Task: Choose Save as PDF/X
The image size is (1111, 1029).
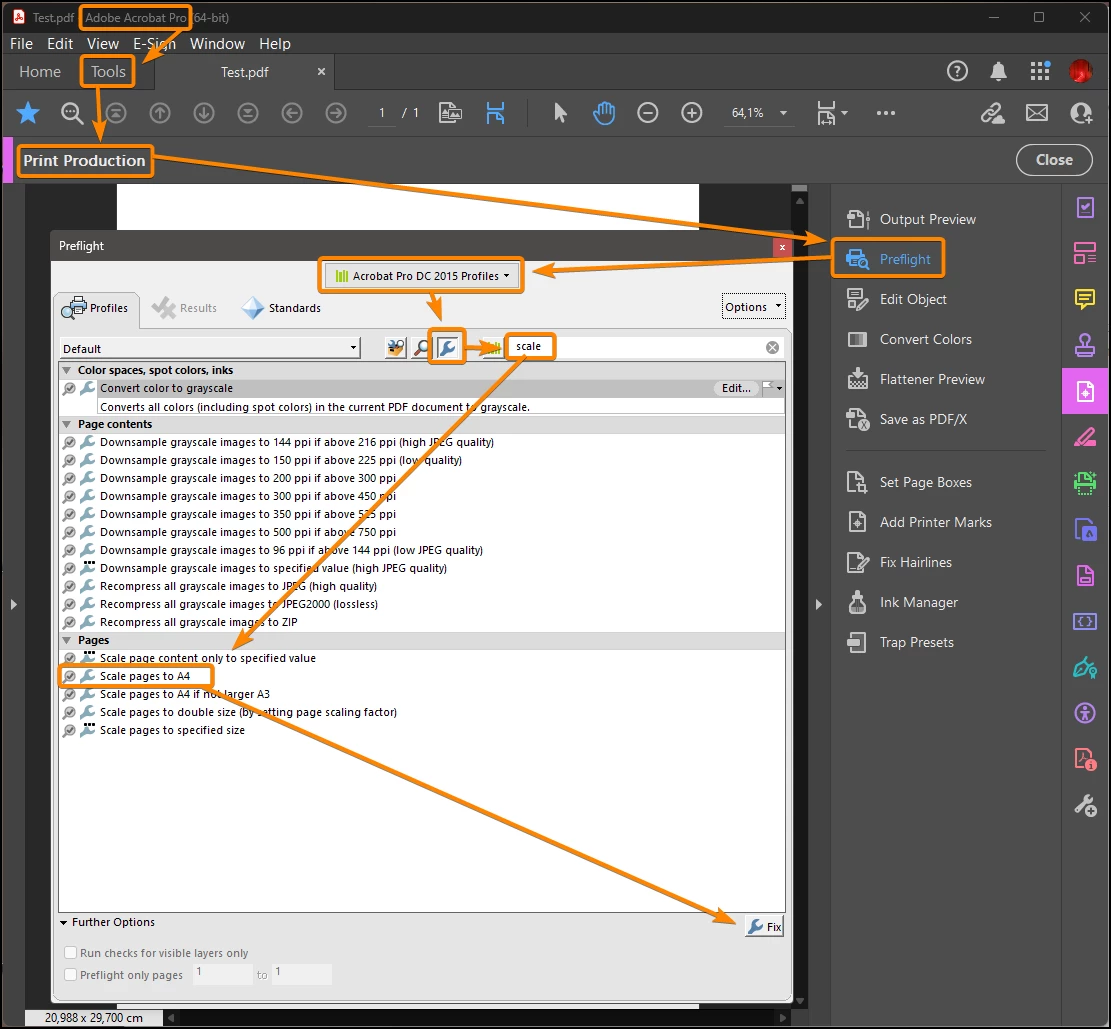Action: (x=907, y=420)
